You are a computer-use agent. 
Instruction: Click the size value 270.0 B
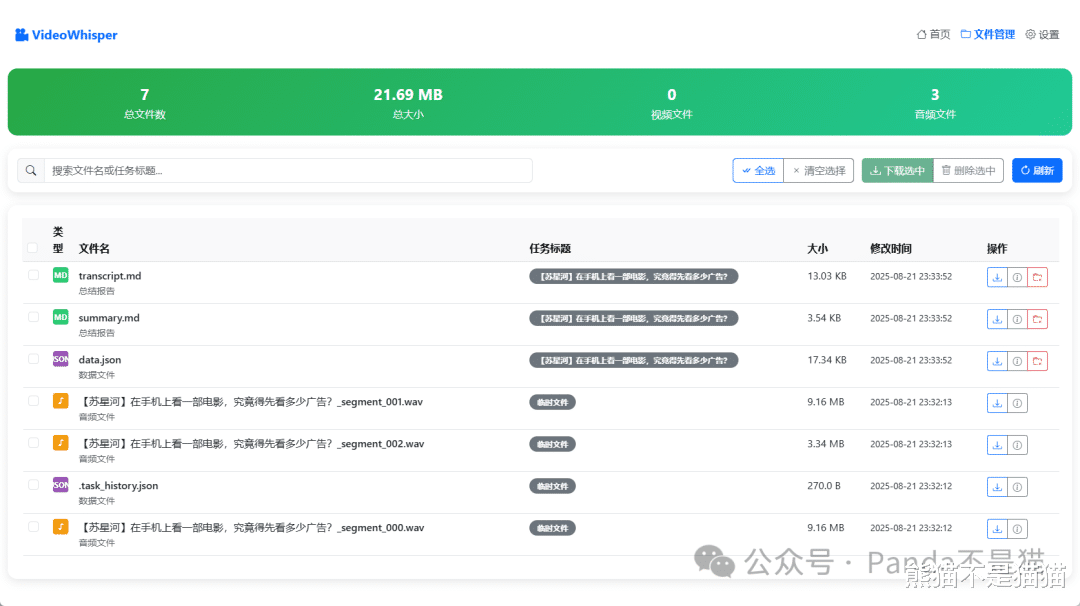(x=824, y=485)
